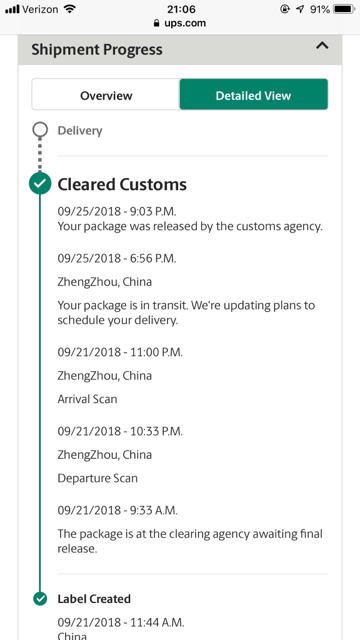The image size is (360, 640).
Task: Tap the rotation lock status icon
Action: coord(285,9)
